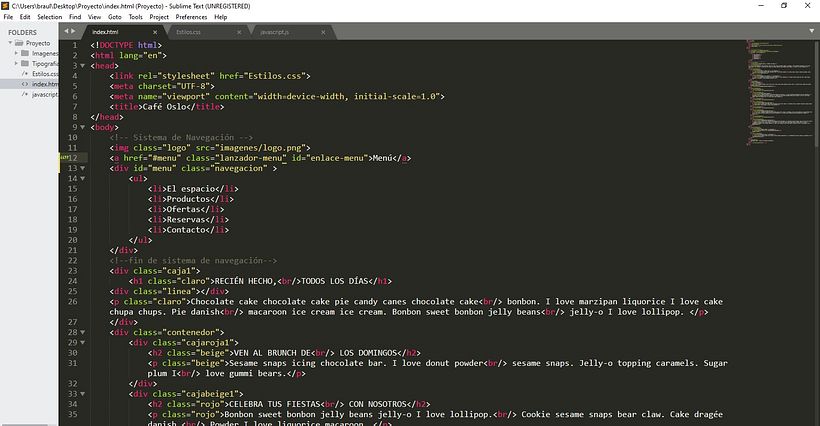820x426 pixels.
Task: Click the Estilos.css file type icon
Action: pos(25,74)
